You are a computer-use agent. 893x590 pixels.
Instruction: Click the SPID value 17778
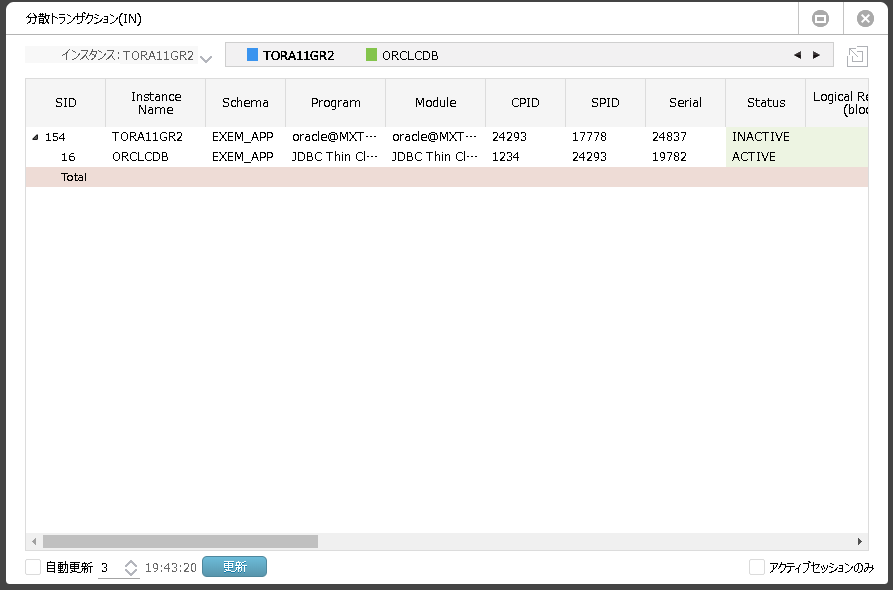point(589,137)
